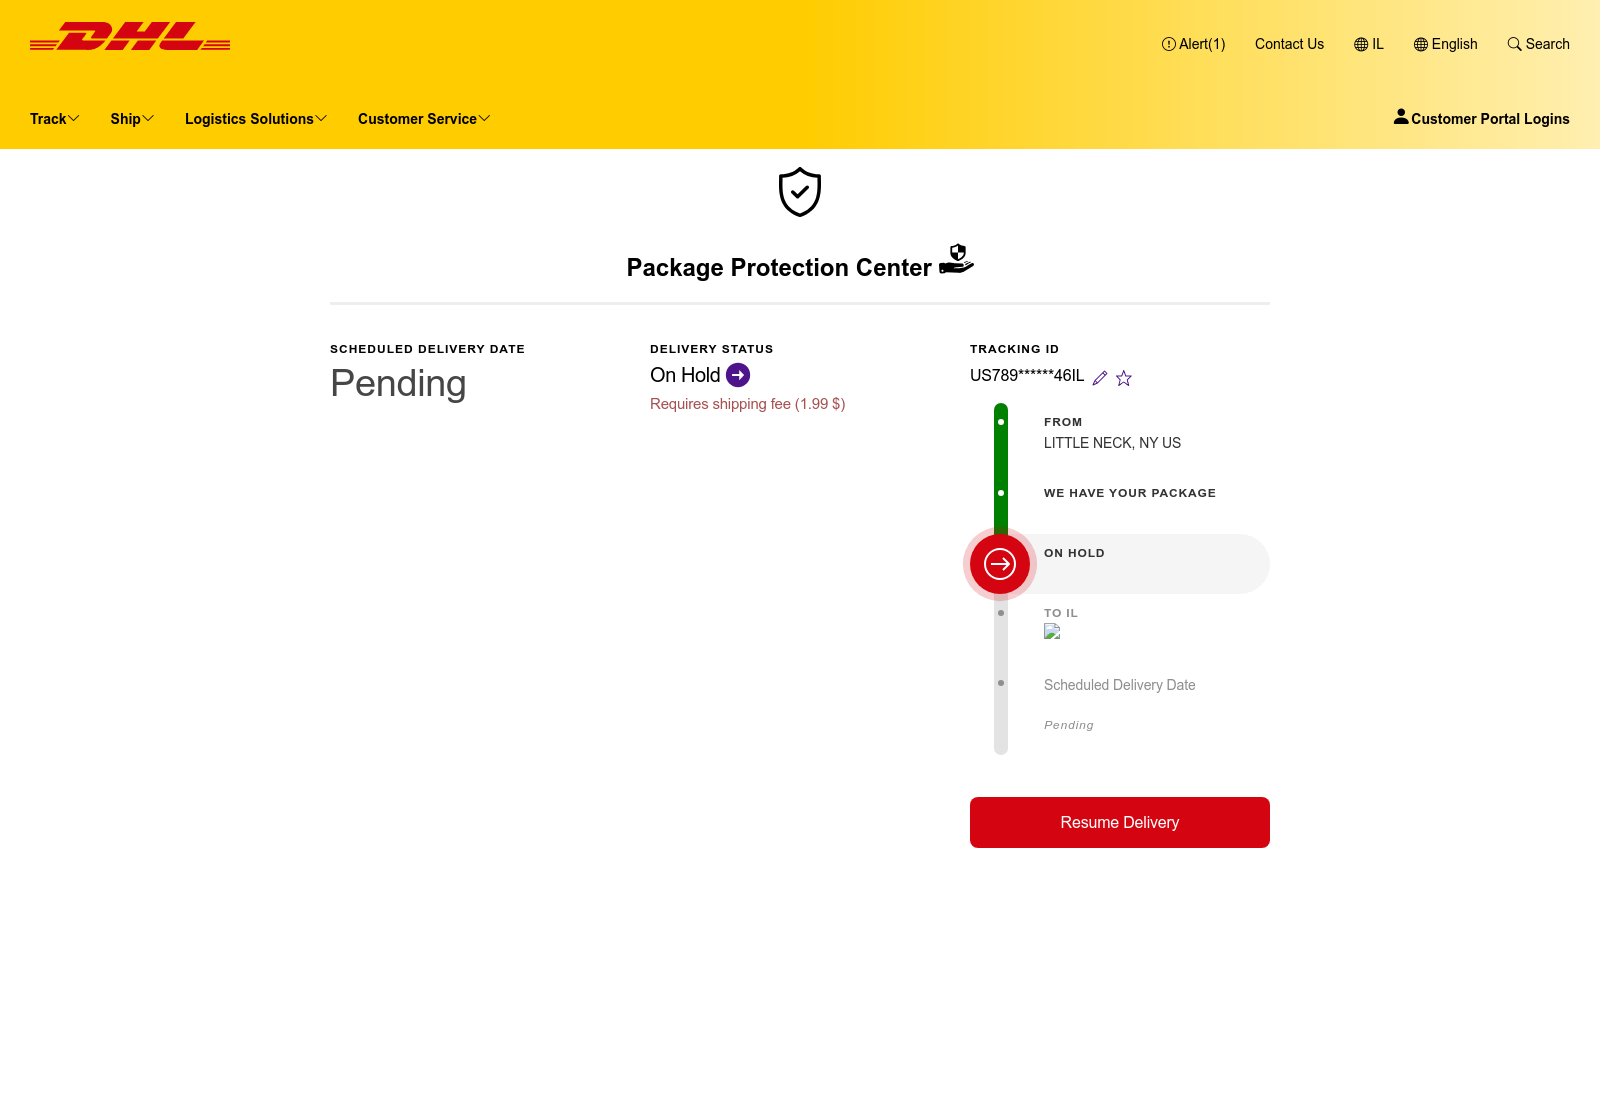The image size is (1600, 1113).
Task: Edit tracking ID with pencil icon
Action: [x=1100, y=378]
